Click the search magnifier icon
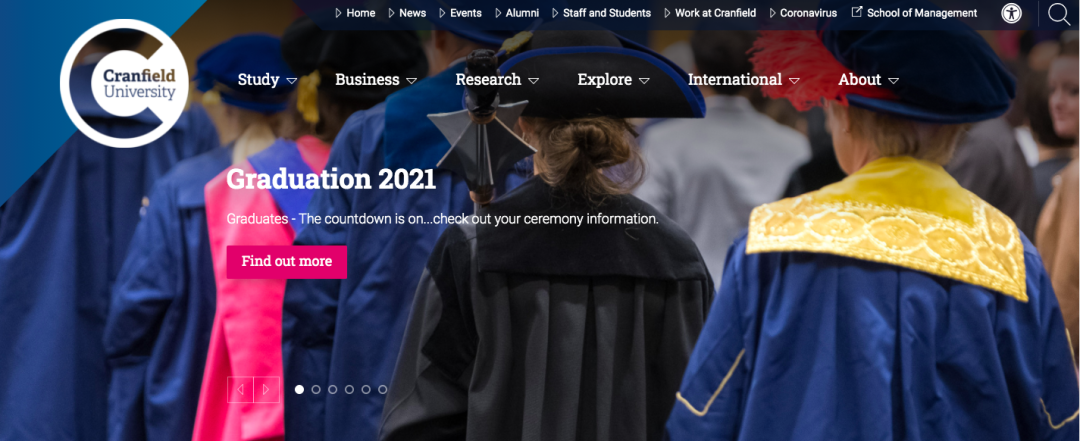The width and height of the screenshot is (1080, 441). (x=1059, y=14)
